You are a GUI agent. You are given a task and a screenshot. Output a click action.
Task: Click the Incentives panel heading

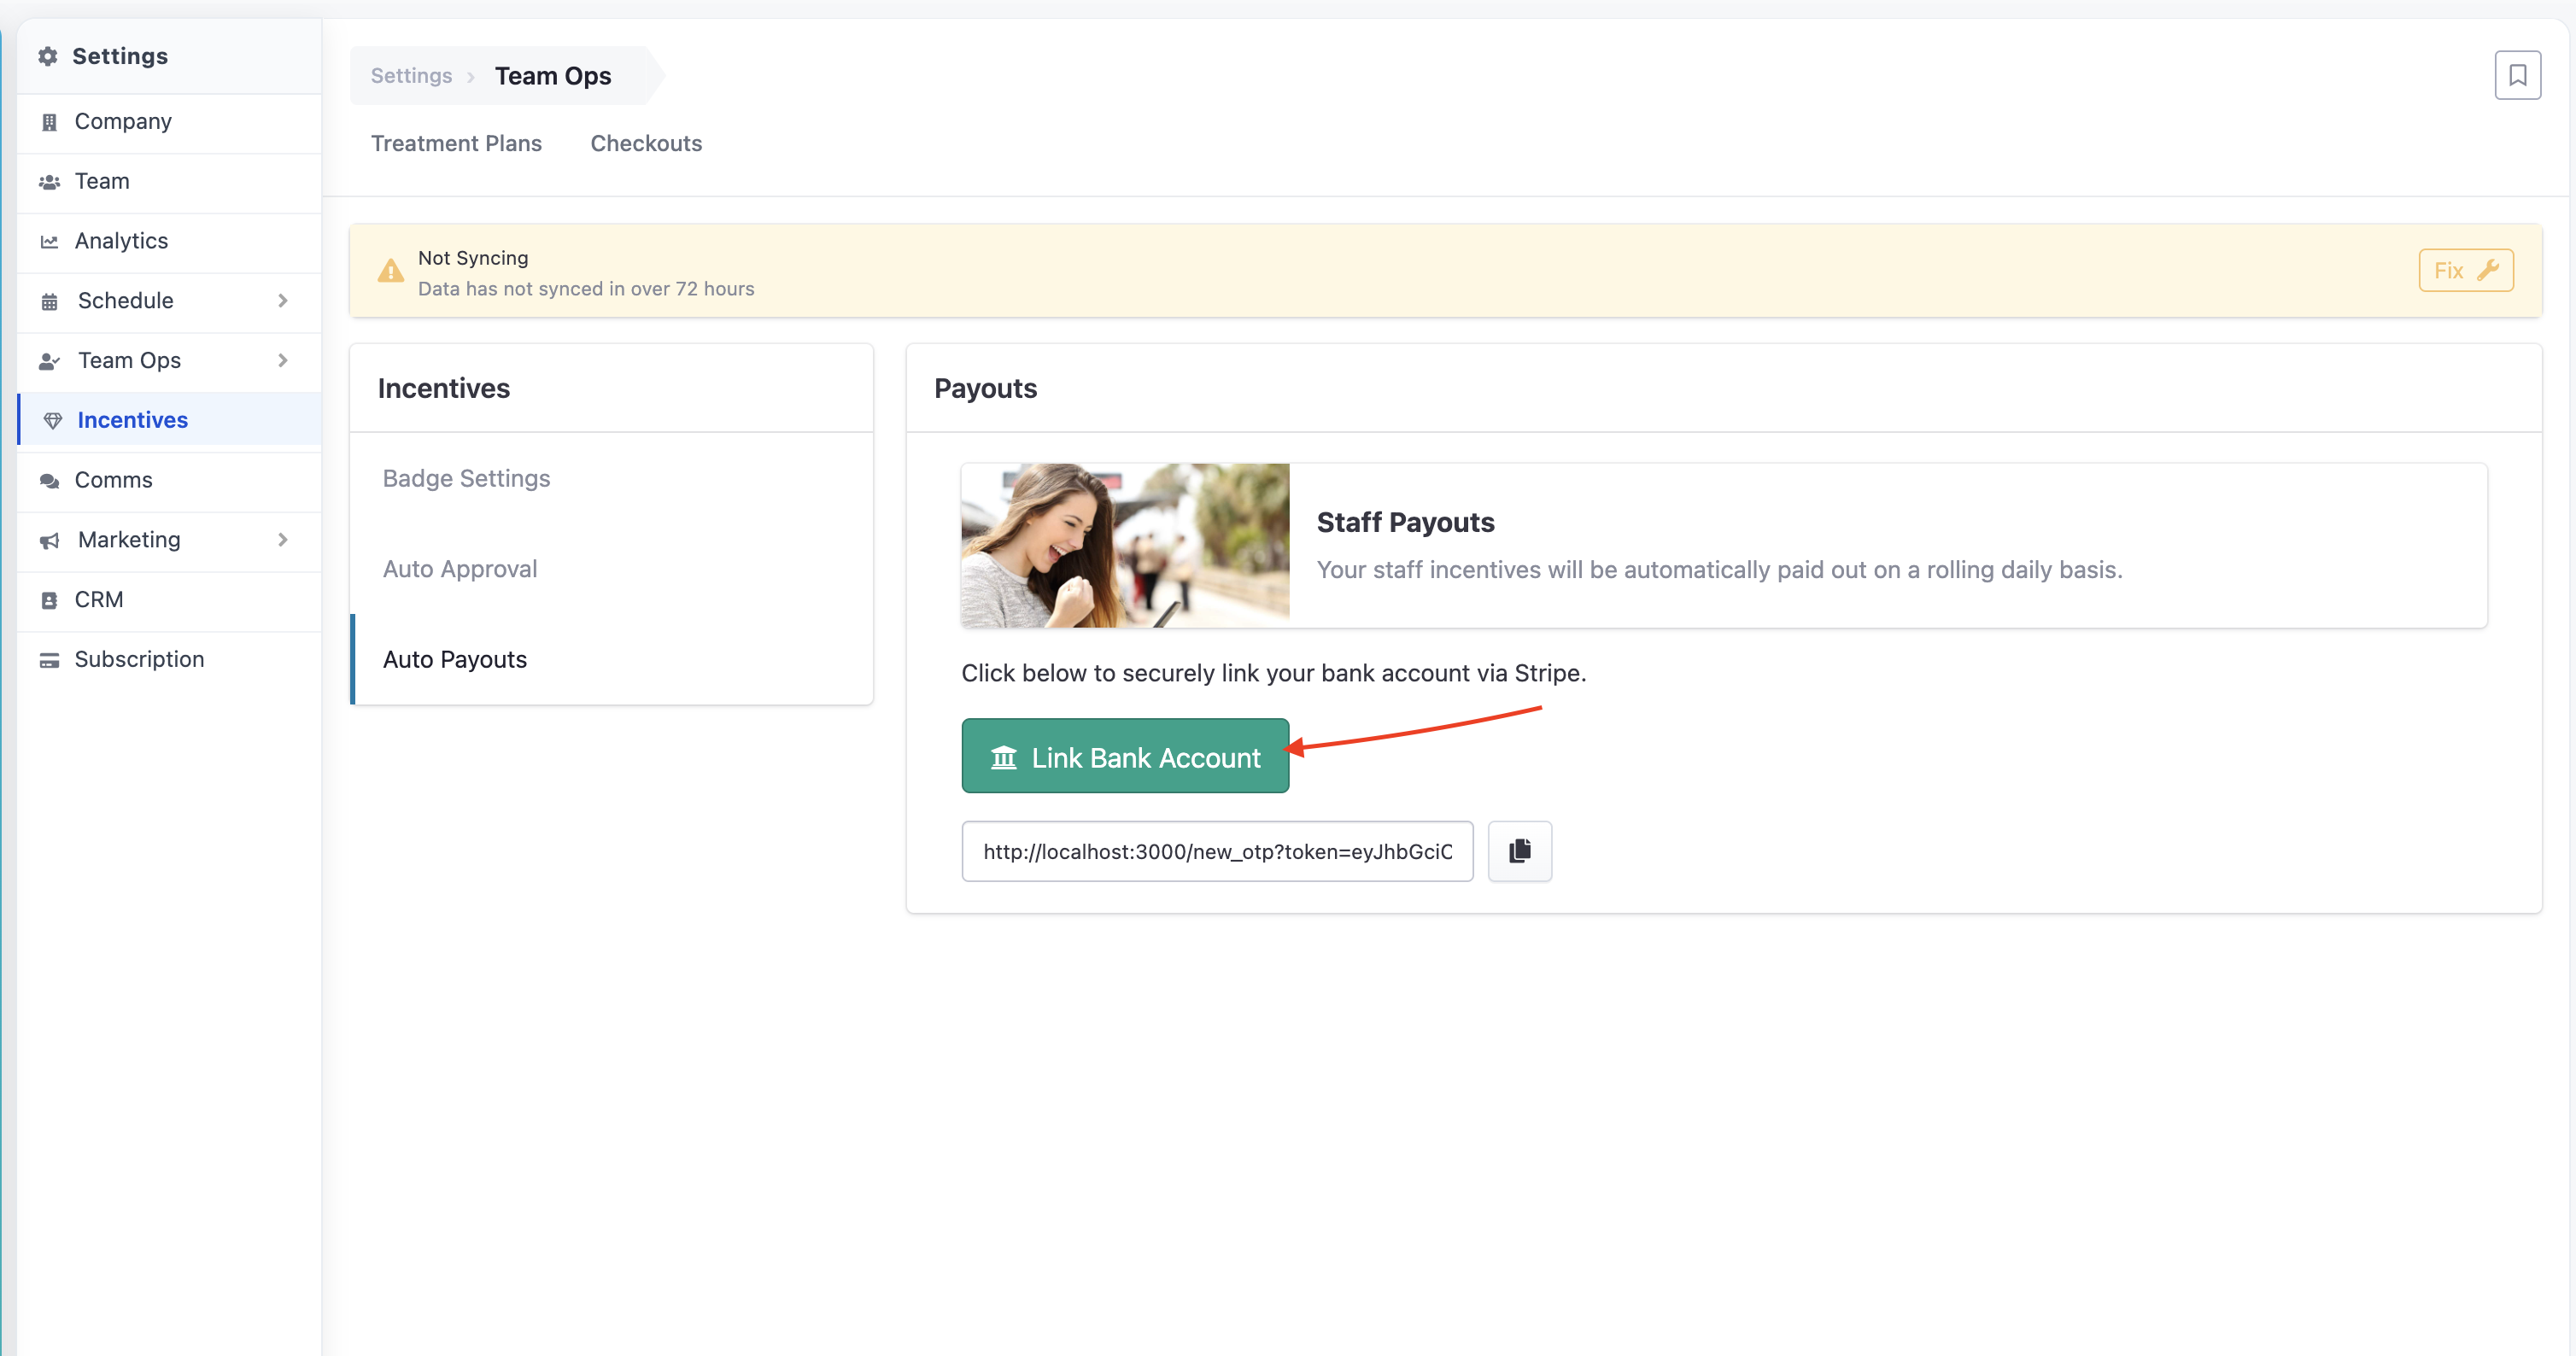point(444,388)
